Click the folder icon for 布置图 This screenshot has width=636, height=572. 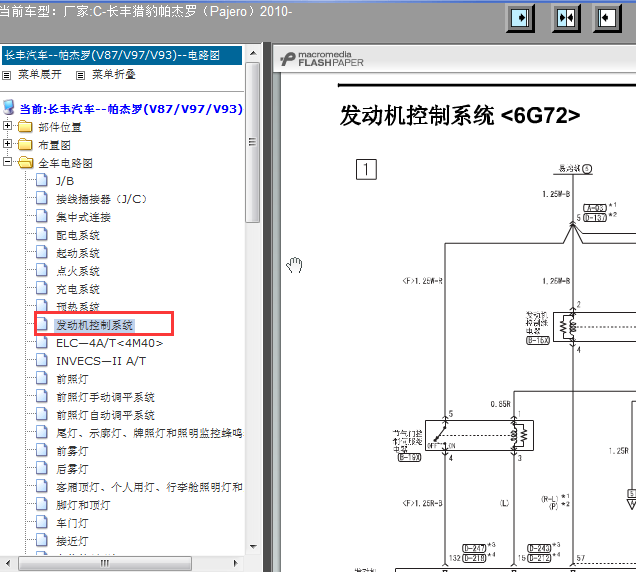click(x=25, y=144)
